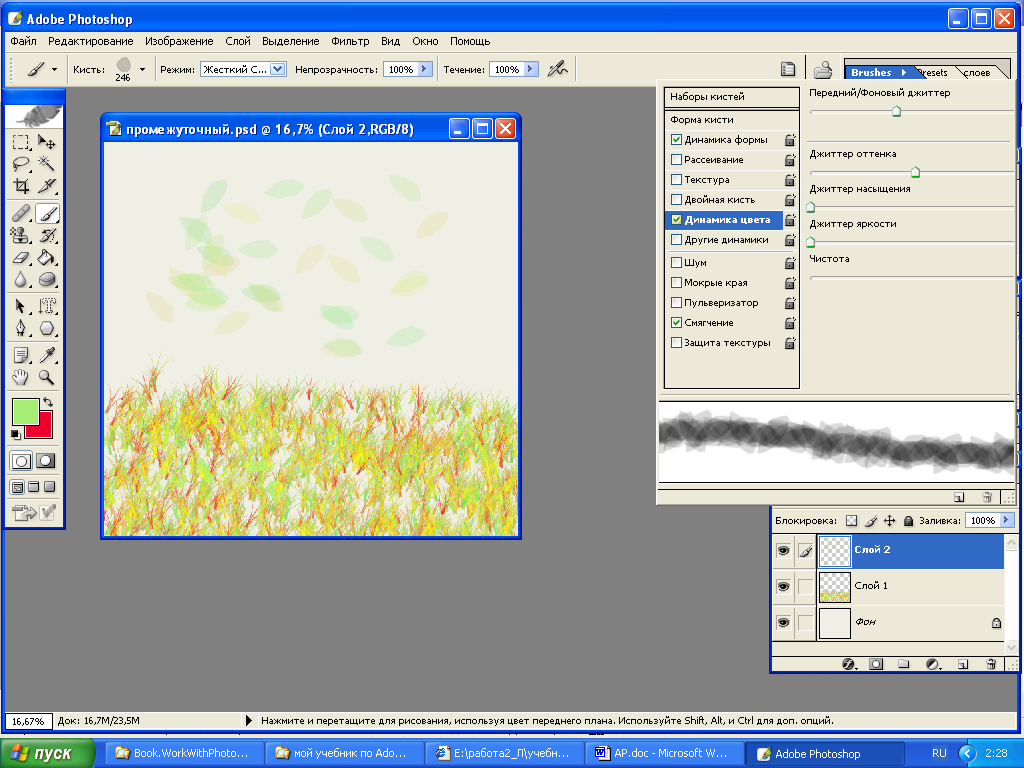Enable the Рассеивание checkbox
The height and width of the screenshot is (768, 1024).
pyautogui.click(x=677, y=160)
